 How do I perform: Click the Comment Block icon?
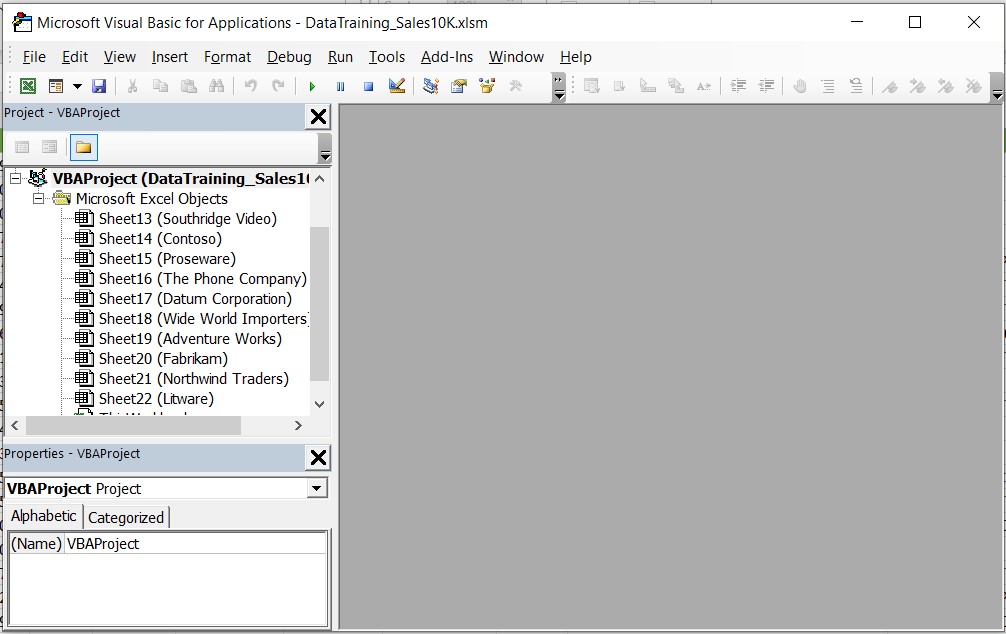(828, 86)
